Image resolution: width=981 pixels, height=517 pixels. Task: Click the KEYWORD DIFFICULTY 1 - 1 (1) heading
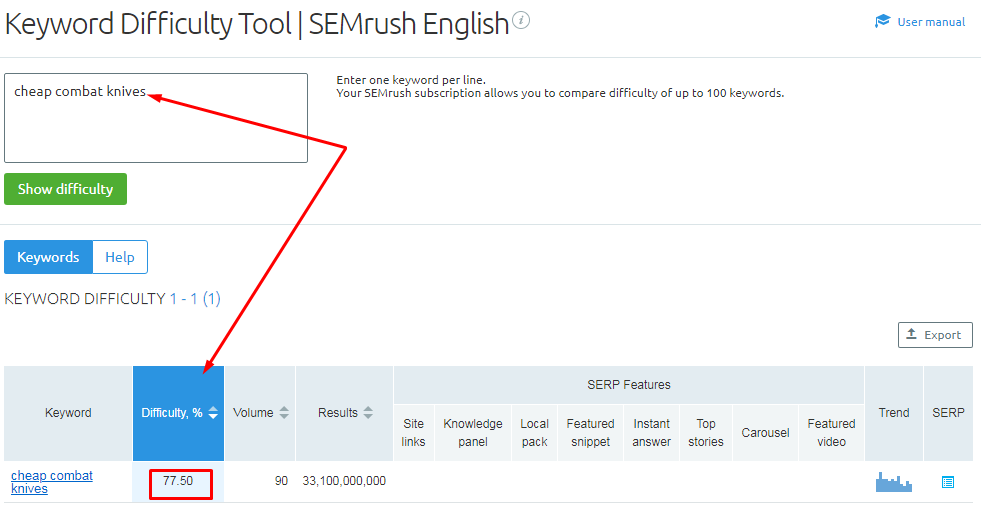(113, 299)
